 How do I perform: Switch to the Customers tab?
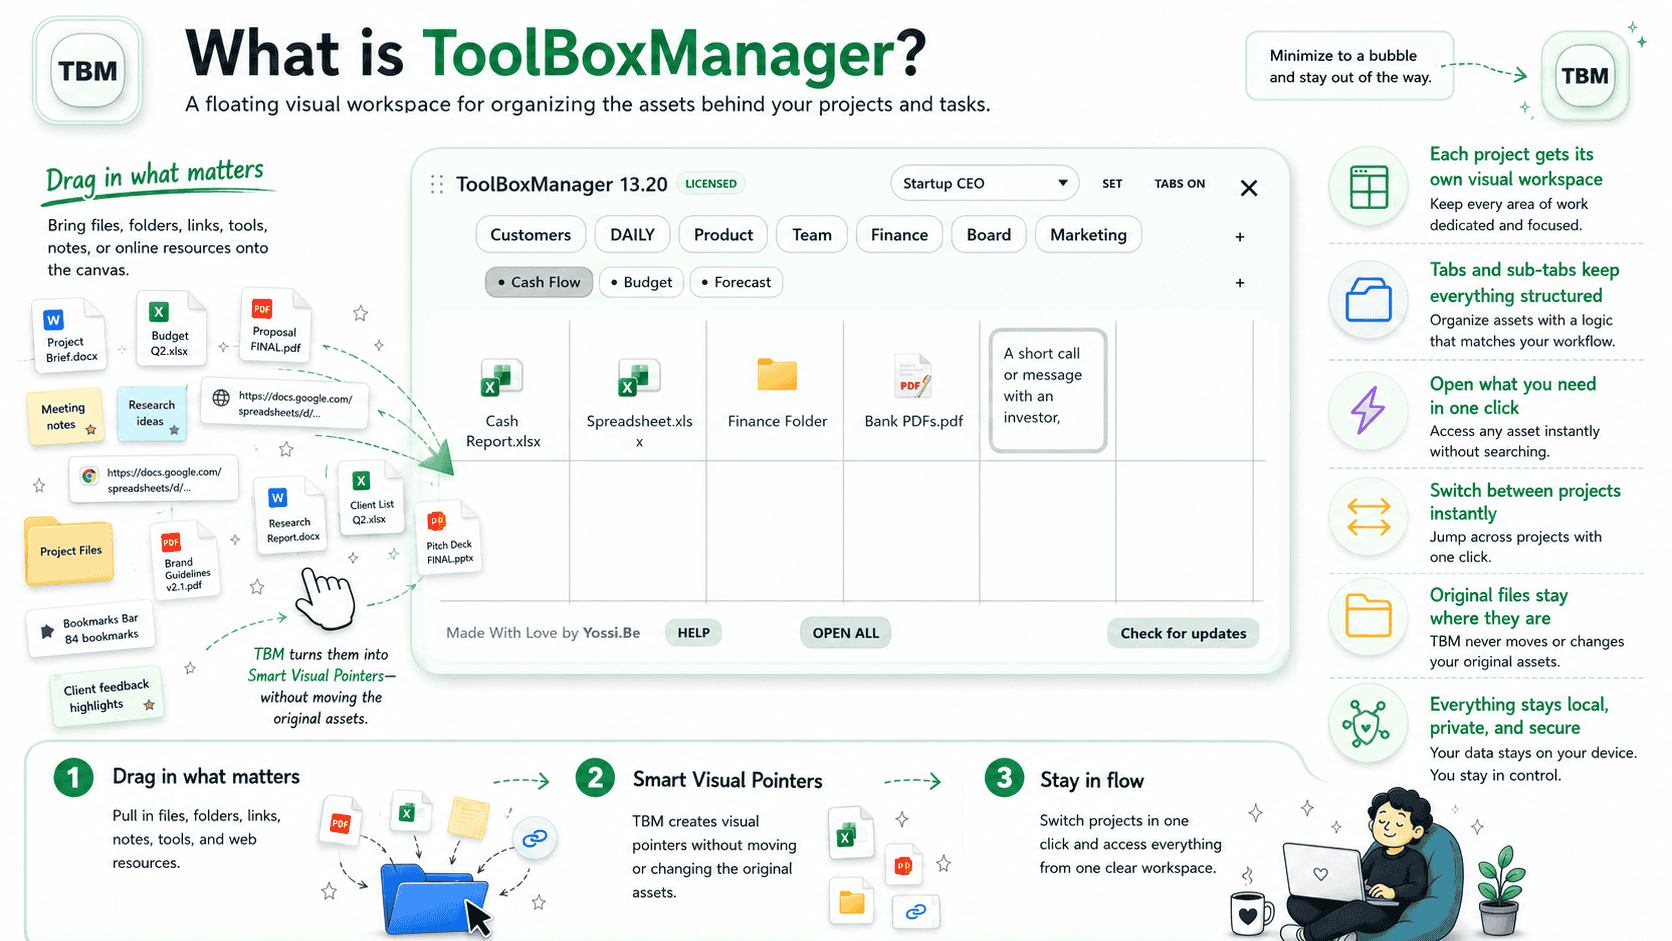(x=530, y=235)
